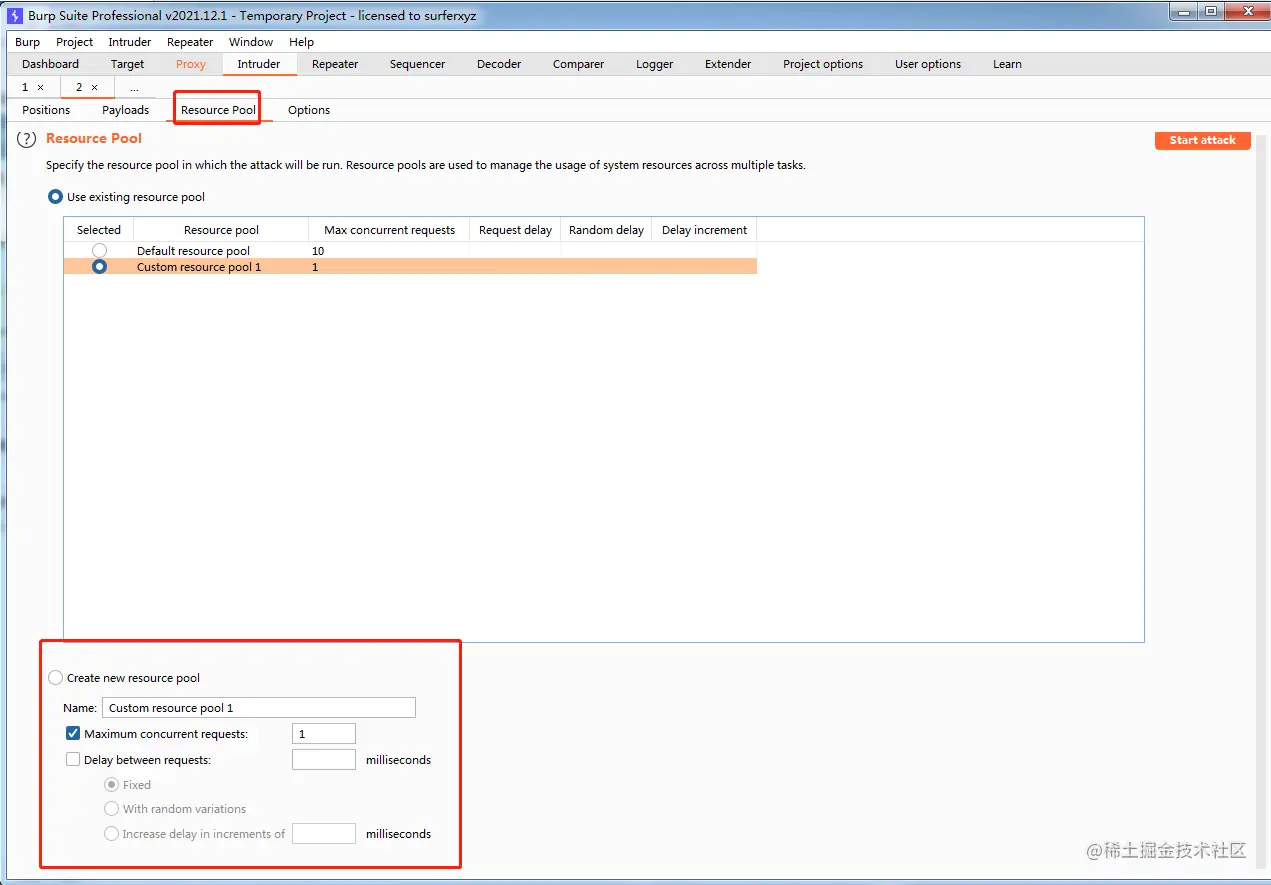Click the Maximum concurrent requests value field
Screen dimensions: 1271x885
click(x=324, y=734)
